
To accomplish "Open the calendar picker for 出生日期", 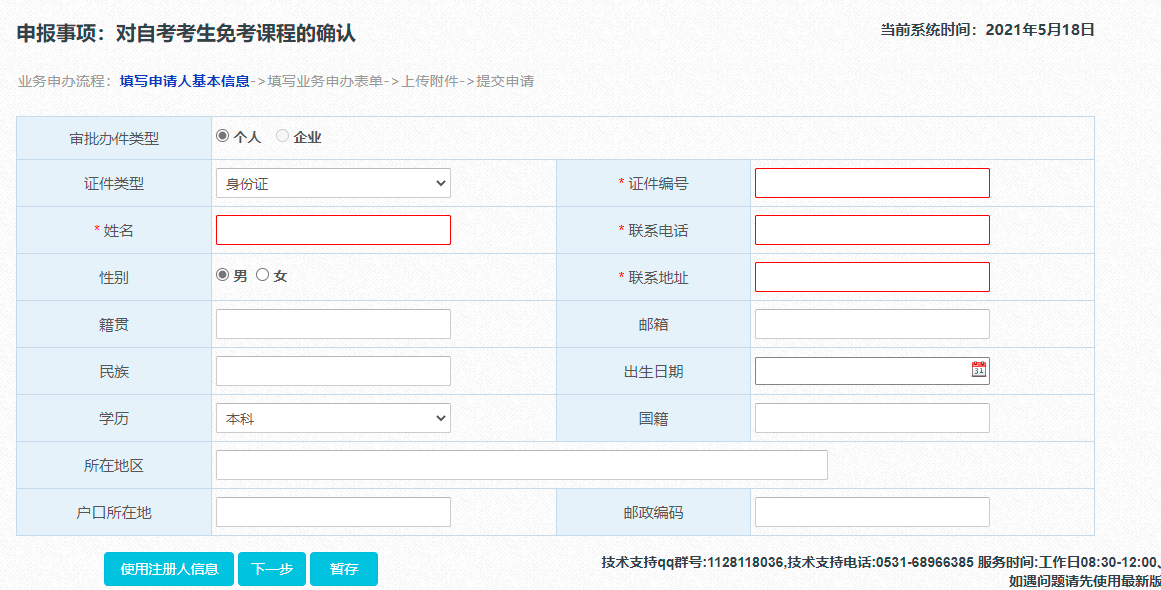I will pyautogui.click(x=978, y=370).
